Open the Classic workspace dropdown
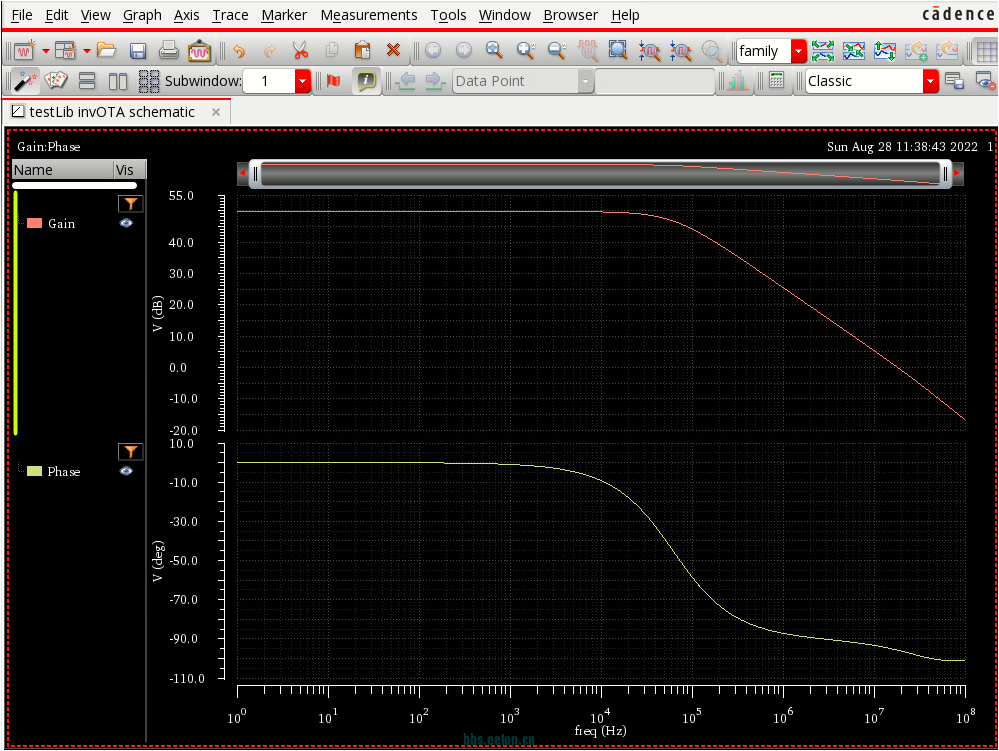999x751 pixels. point(930,81)
